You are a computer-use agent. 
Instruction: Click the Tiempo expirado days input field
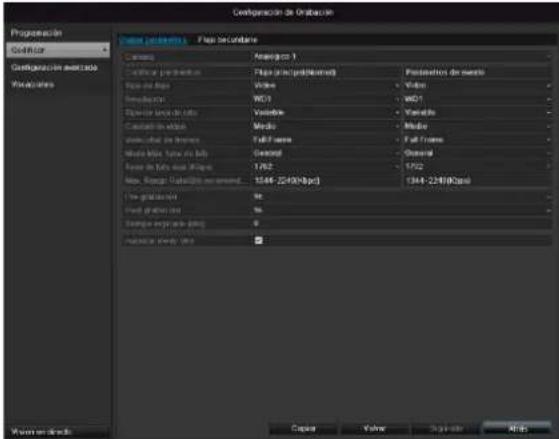(x=401, y=224)
